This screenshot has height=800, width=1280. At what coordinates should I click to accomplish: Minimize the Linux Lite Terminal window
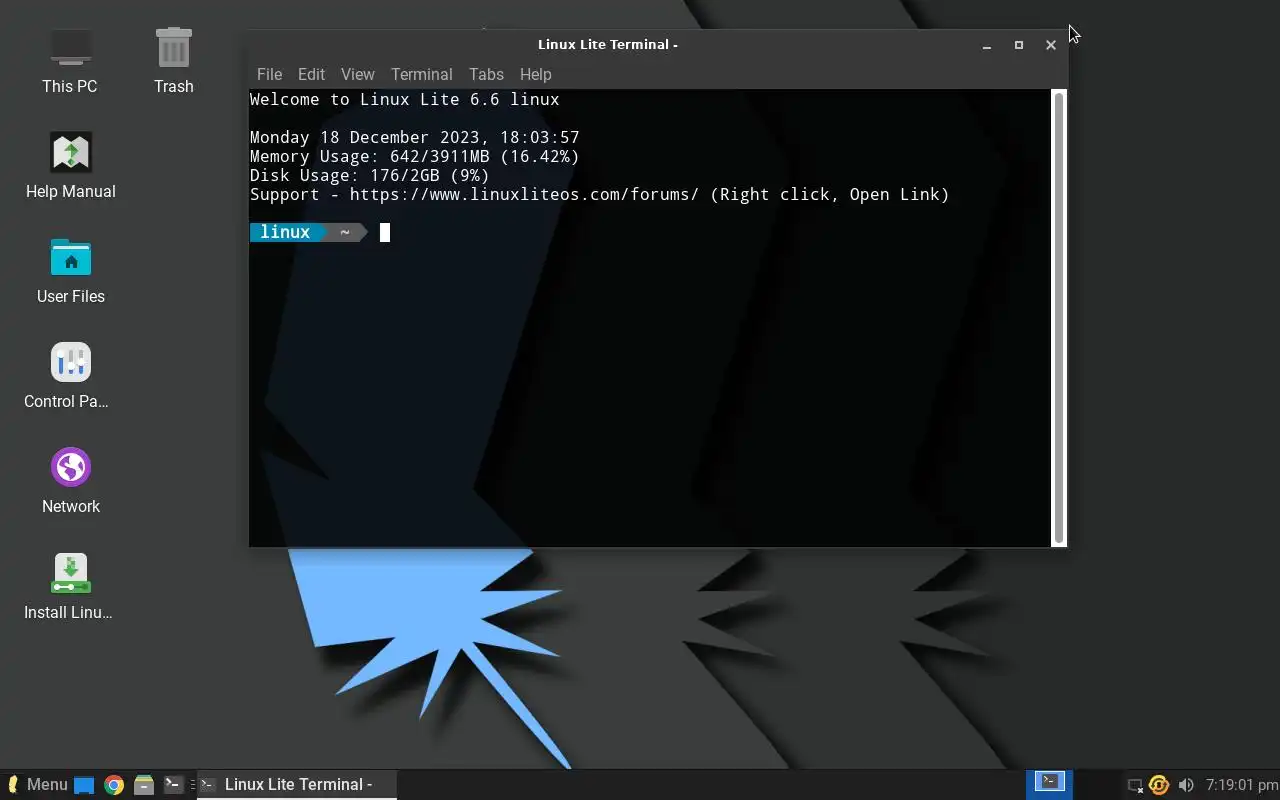click(987, 45)
